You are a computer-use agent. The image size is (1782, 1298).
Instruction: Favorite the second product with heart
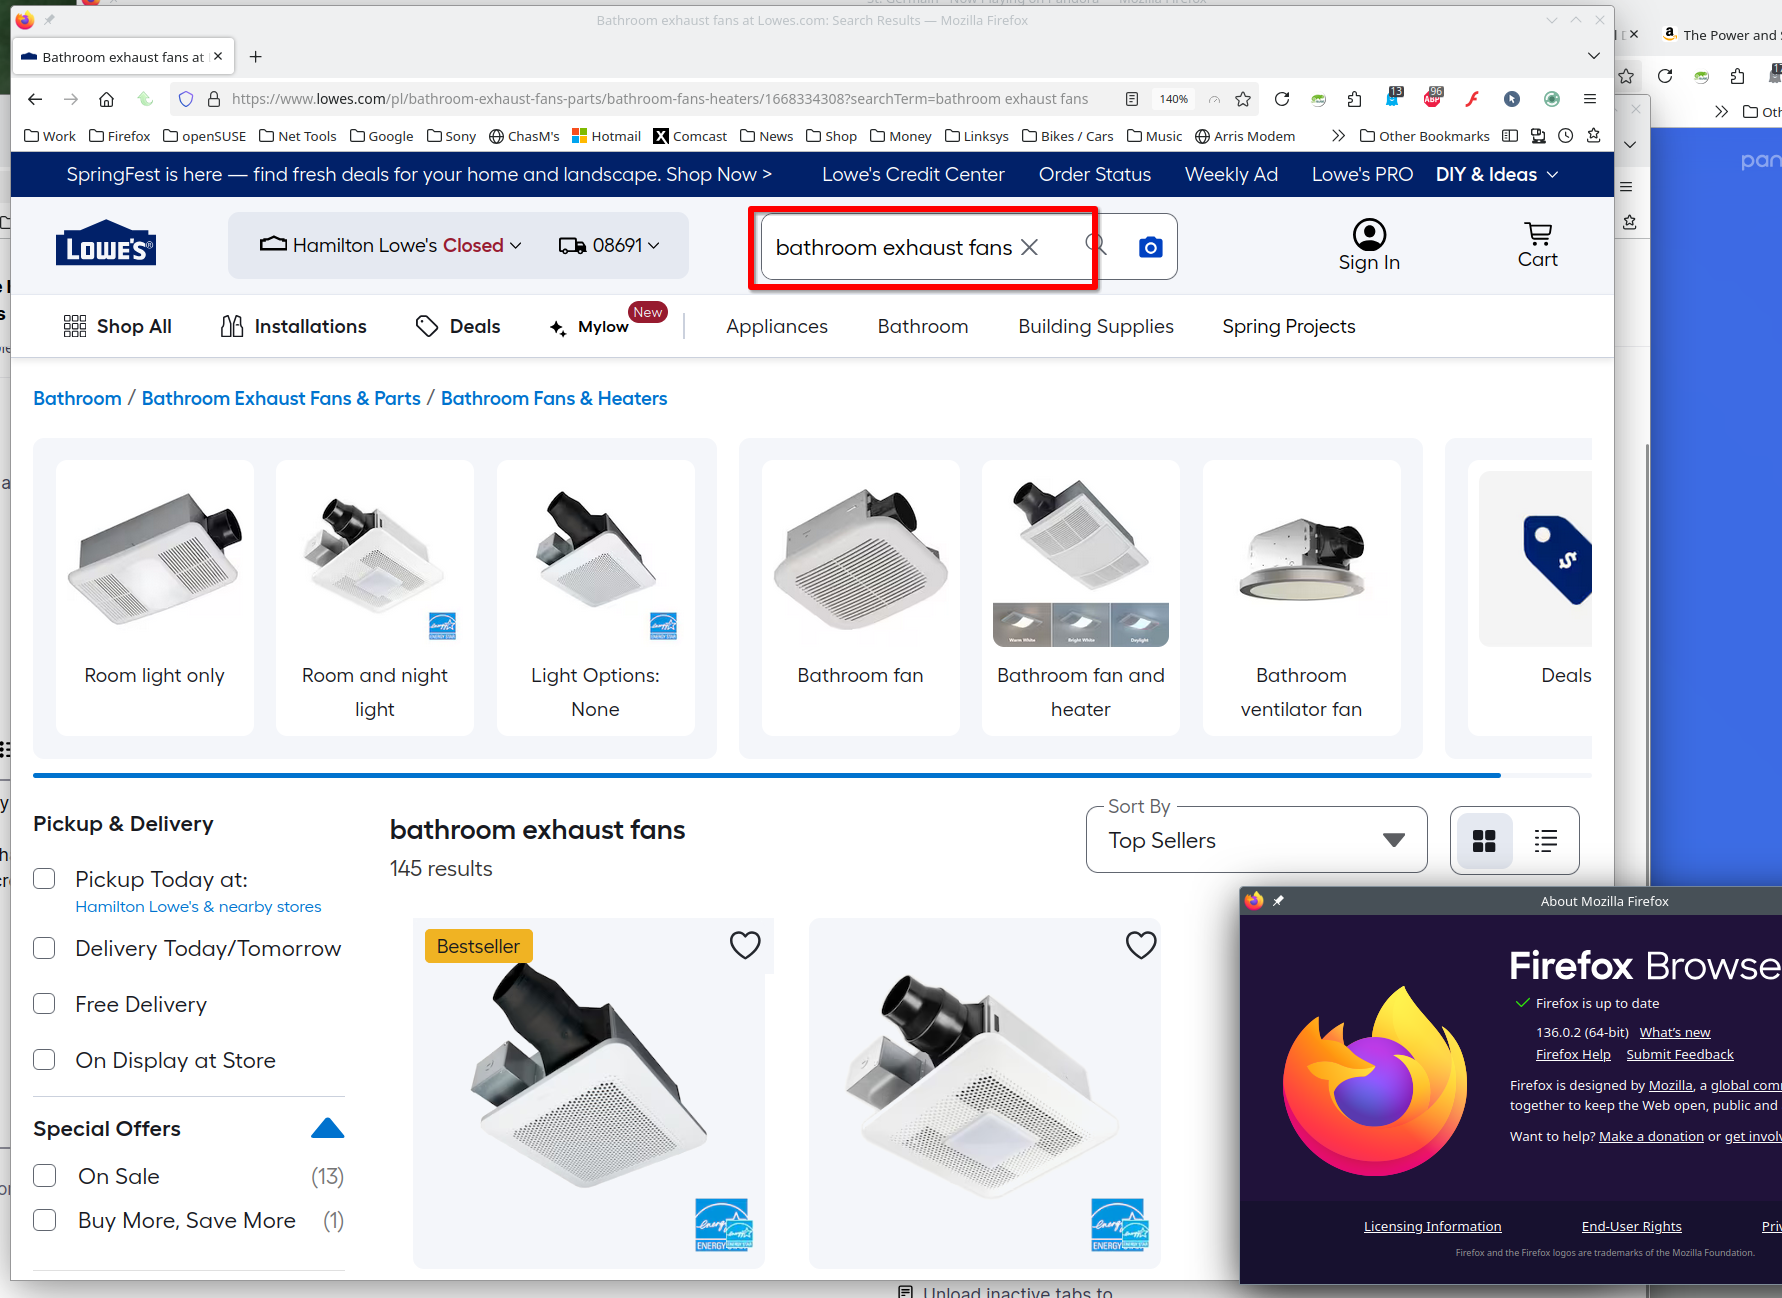pyautogui.click(x=1141, y=945)
